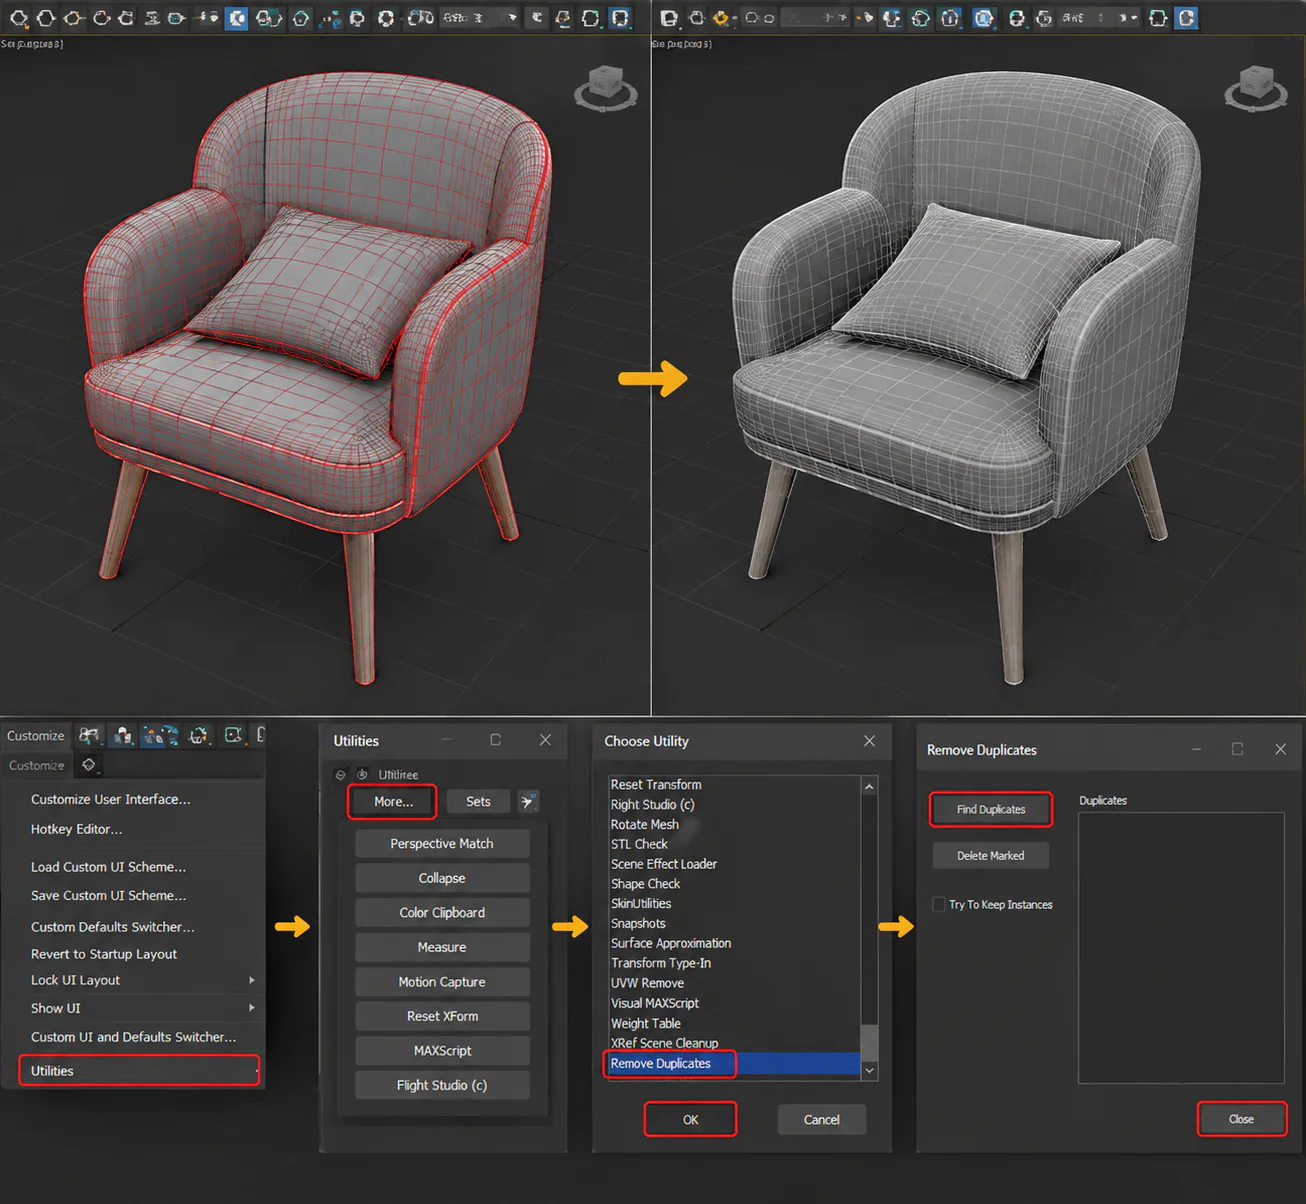Screen dimensions: 1306x1204
Task: Click the Collapse utility button
Action: click(442, 878)
